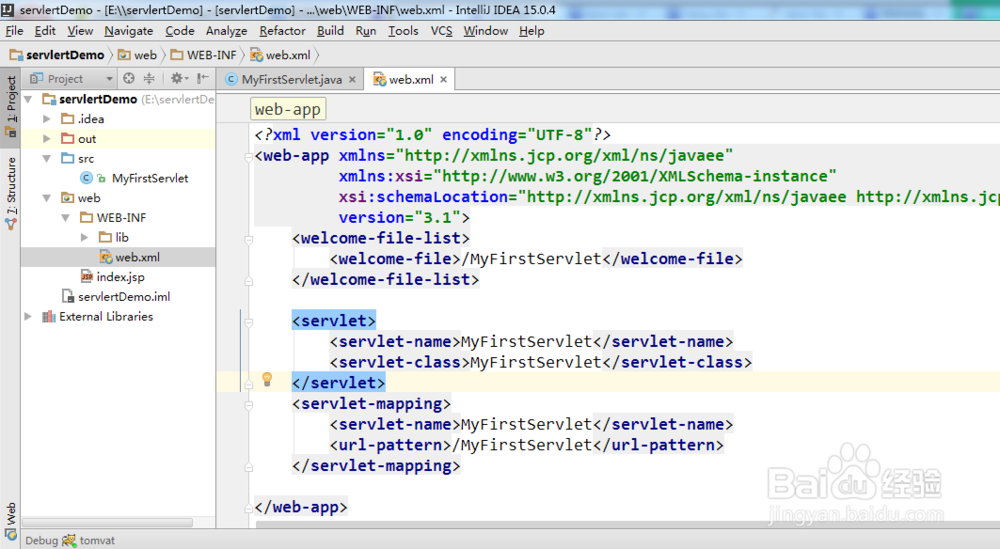
Task: Click the servlertDemo.iml file icon
Action: click(68, 296)
